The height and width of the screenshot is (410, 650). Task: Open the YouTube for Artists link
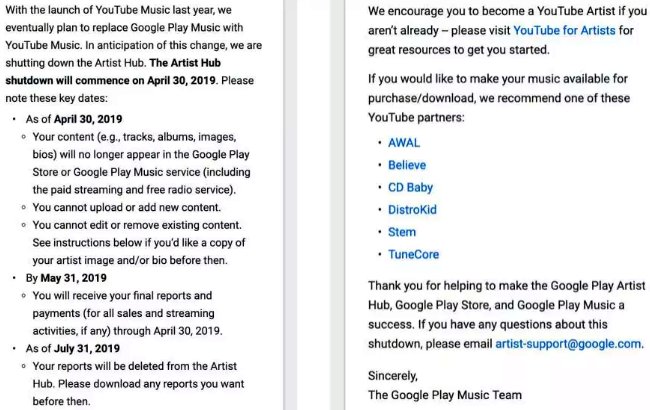pyautogui.click(x=564, y=30)
